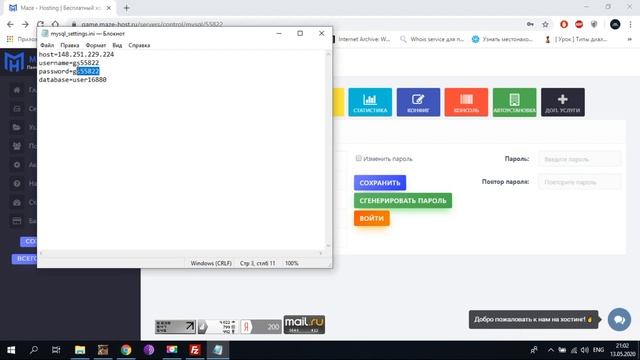Click the taskbar clock showing 21:02
Image resolution: width=640 pixels, height=360 pixels.
(622, 350)
